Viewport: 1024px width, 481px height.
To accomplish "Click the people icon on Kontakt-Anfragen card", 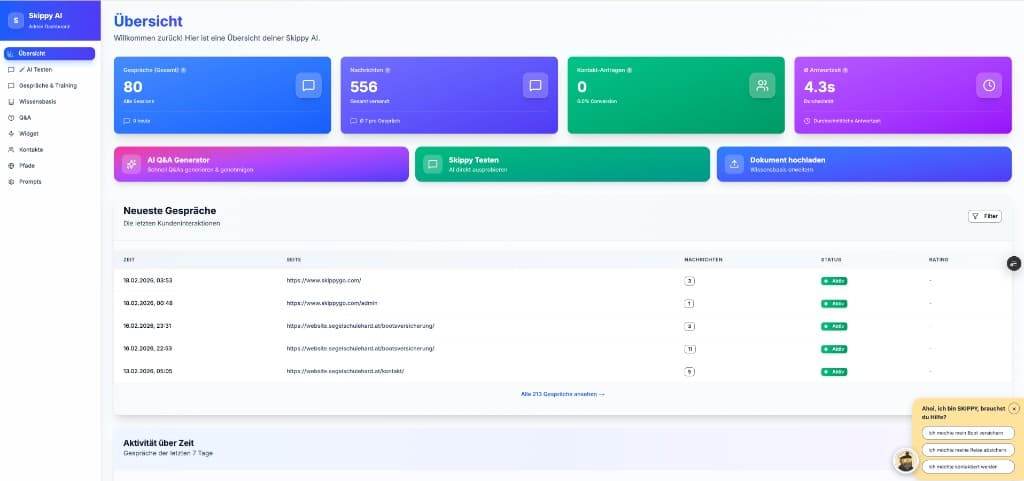I will (762, 86).
